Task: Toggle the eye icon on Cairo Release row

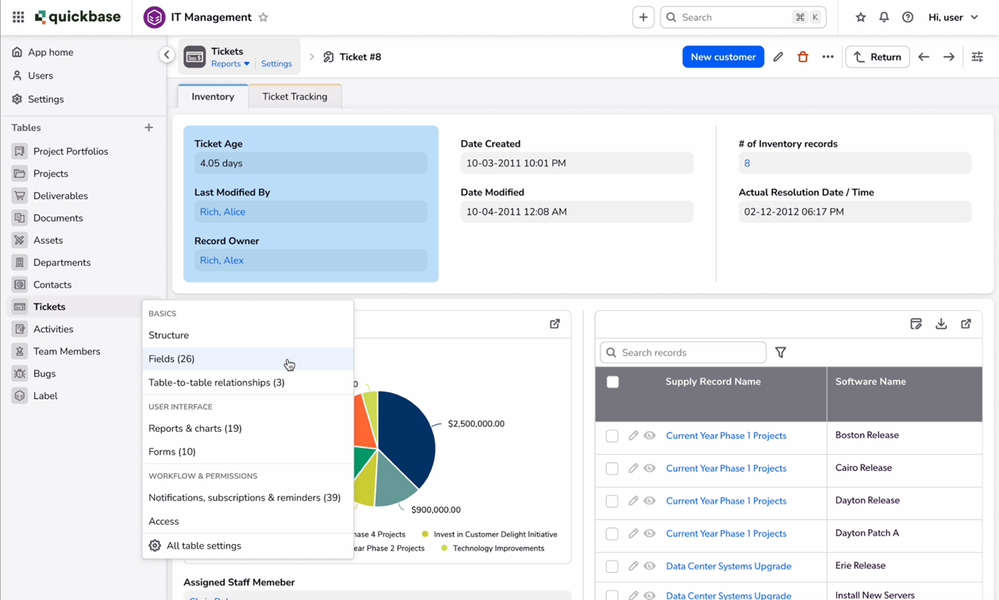Action: pos(649,468)
